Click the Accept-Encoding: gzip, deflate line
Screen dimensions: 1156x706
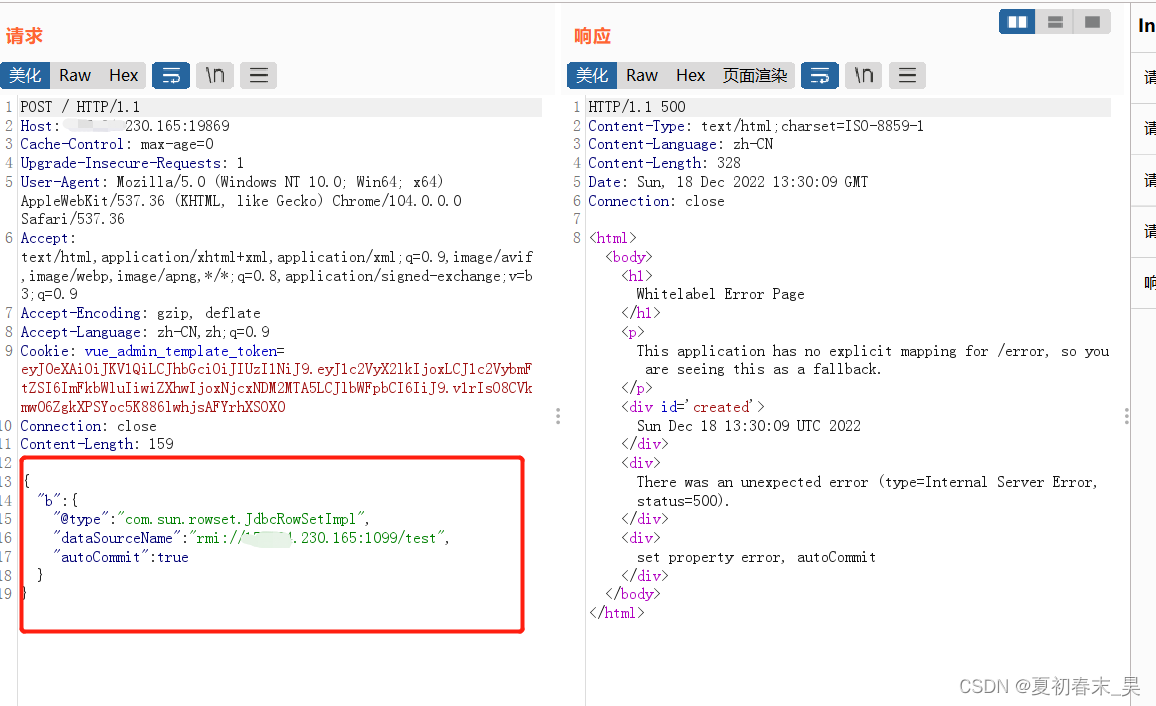point(140,313)
